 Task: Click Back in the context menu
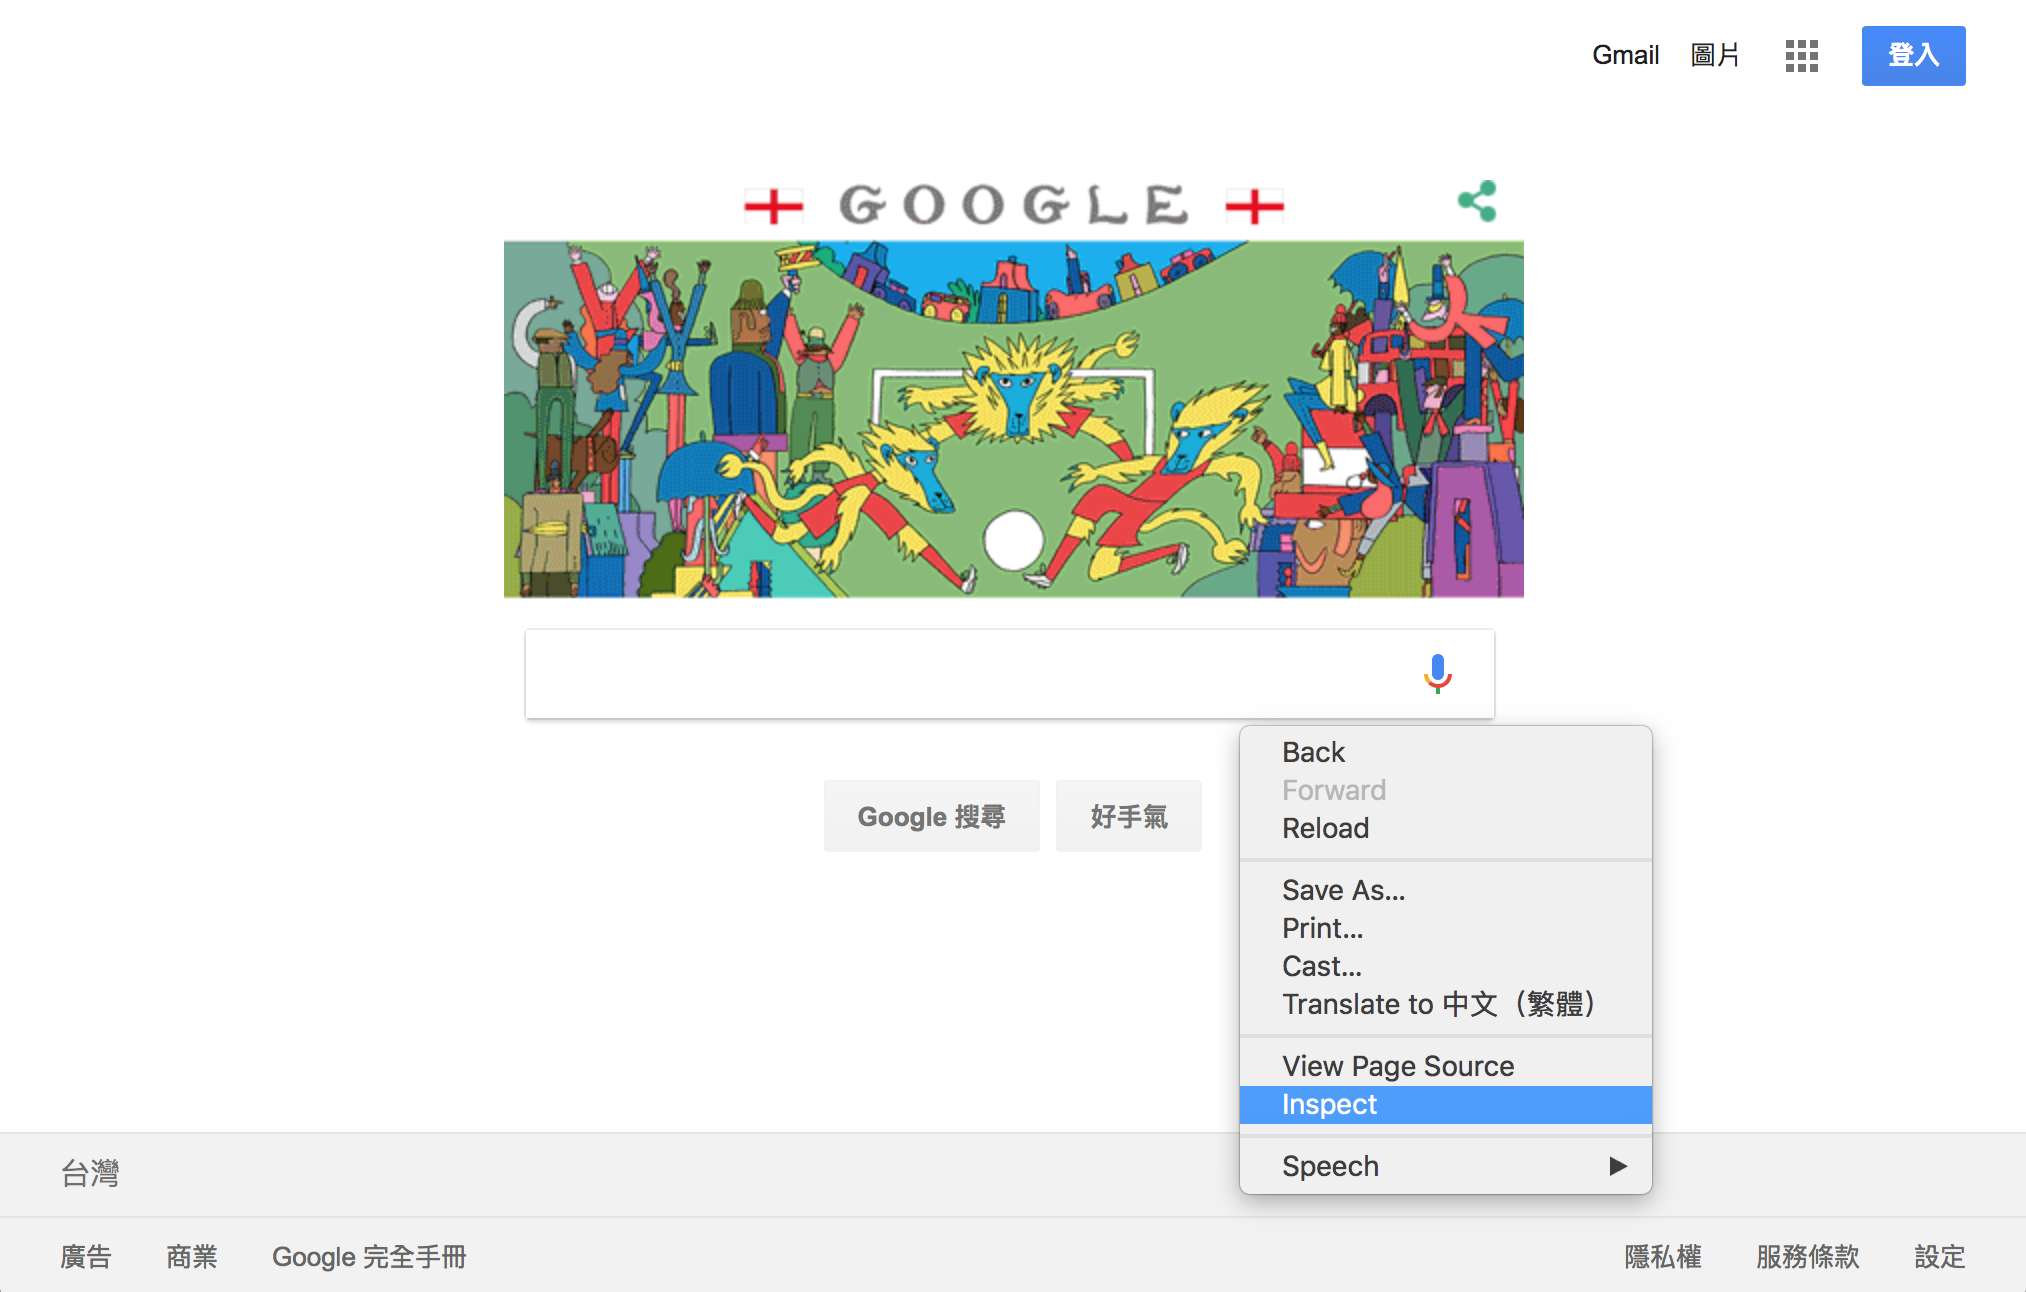[1313, 752]
